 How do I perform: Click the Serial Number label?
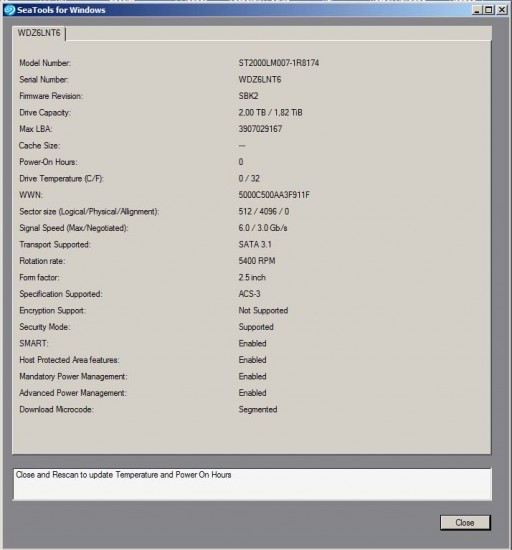tap(44, 80)
